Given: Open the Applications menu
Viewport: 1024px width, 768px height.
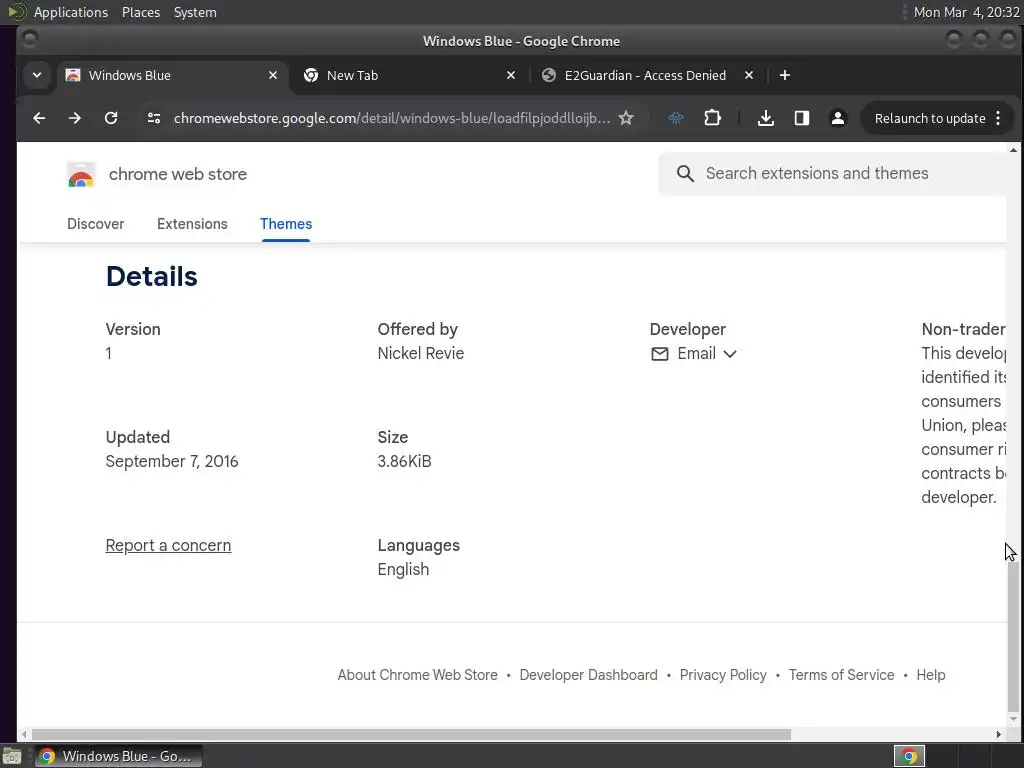Looking at the screenshot, I should tap(71, 12).
